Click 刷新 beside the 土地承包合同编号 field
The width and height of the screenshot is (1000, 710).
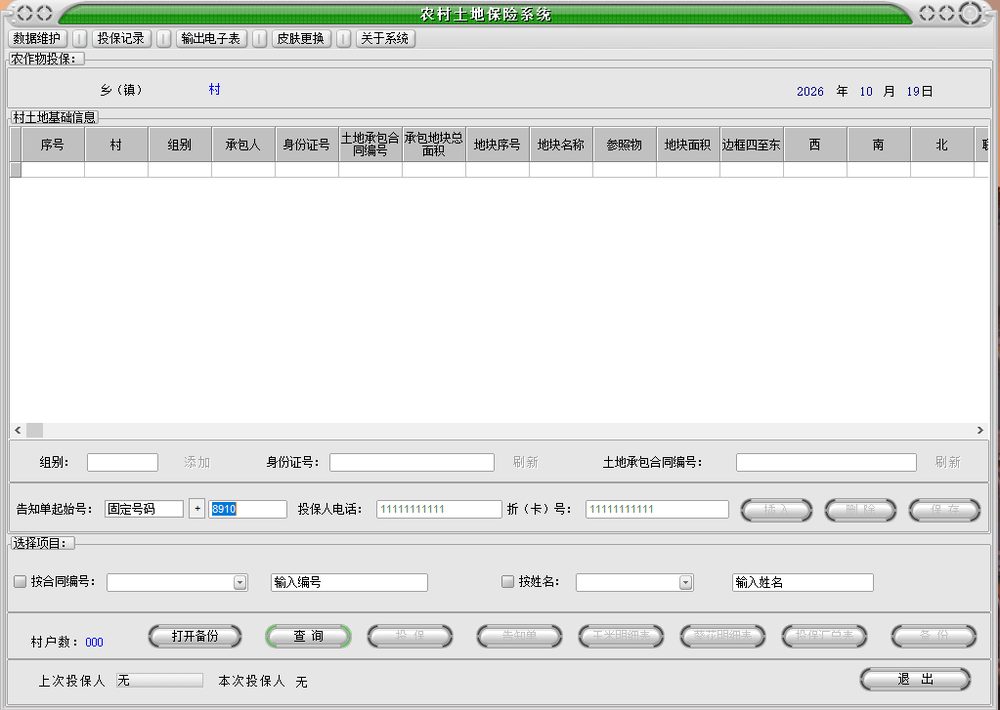[x=948, y=462]
